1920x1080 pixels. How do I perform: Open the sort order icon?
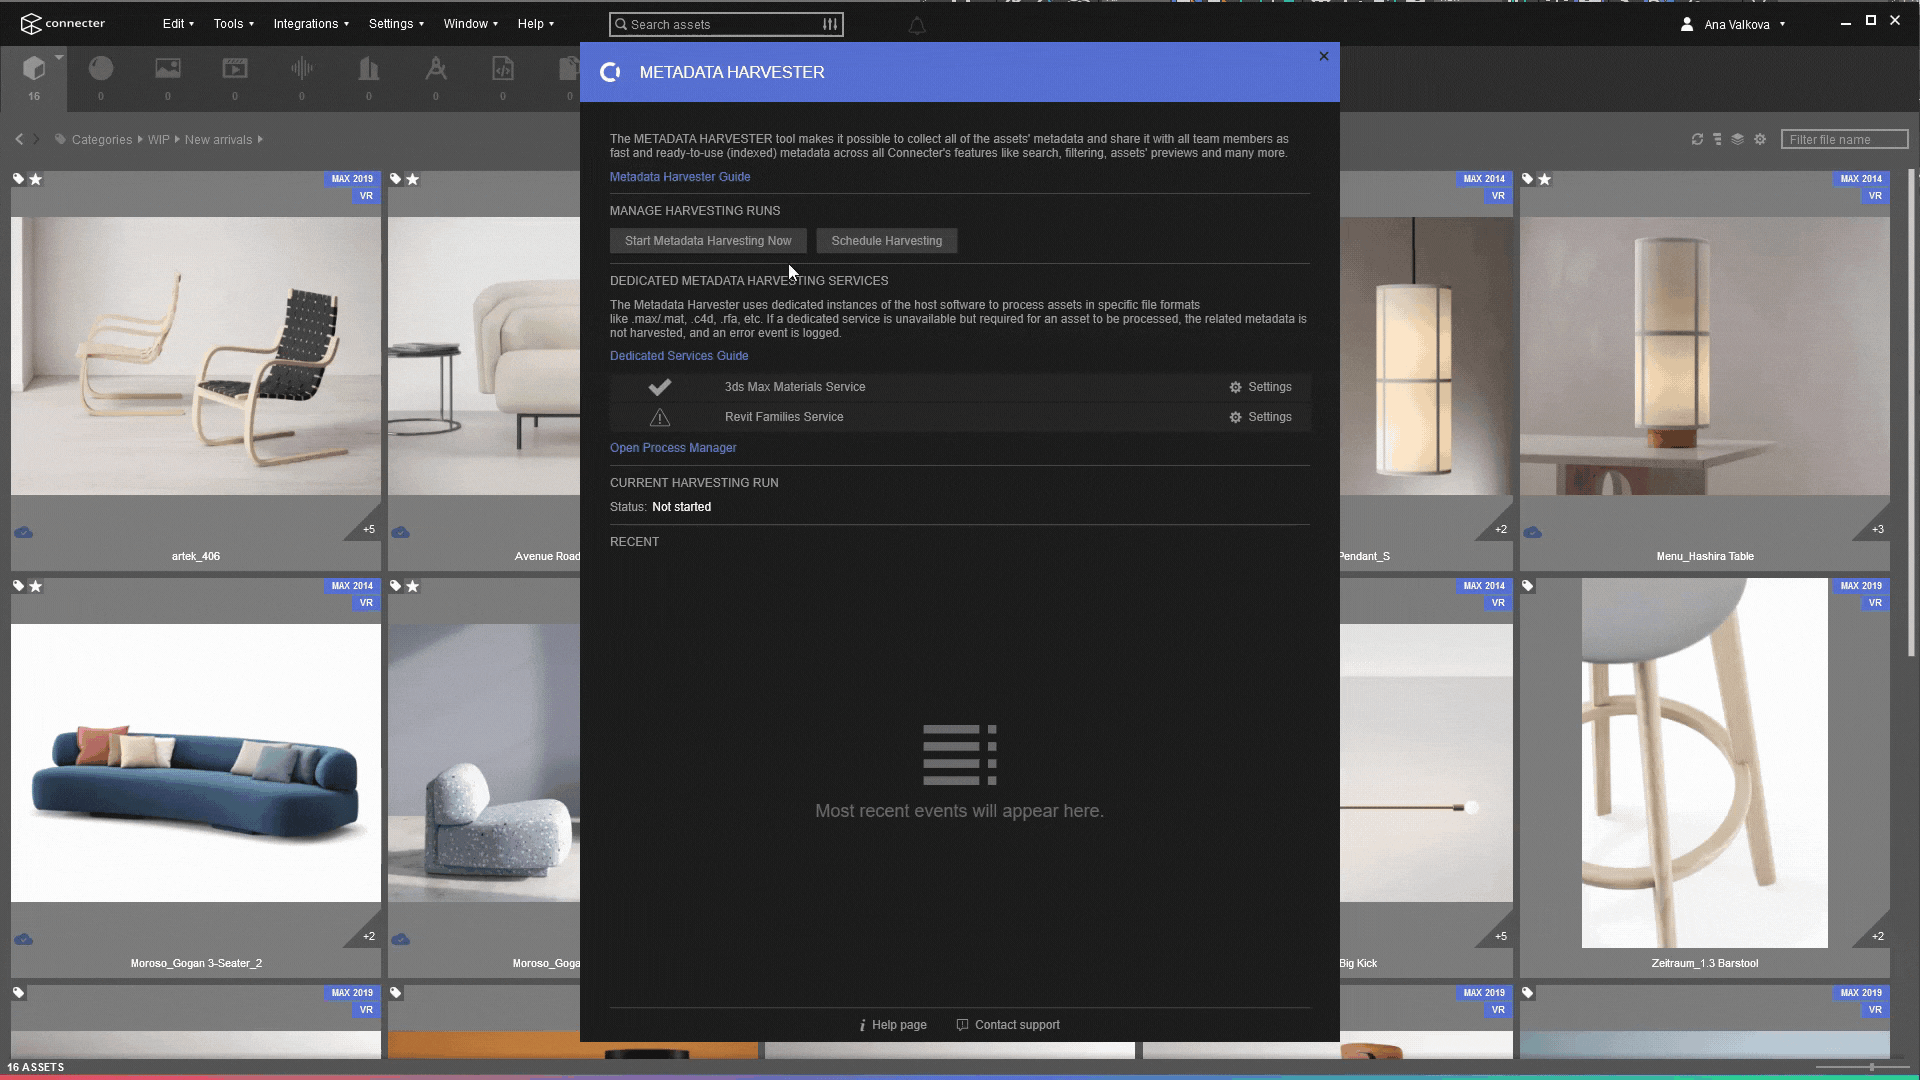pyautogui.click(x=1717, y=139)
